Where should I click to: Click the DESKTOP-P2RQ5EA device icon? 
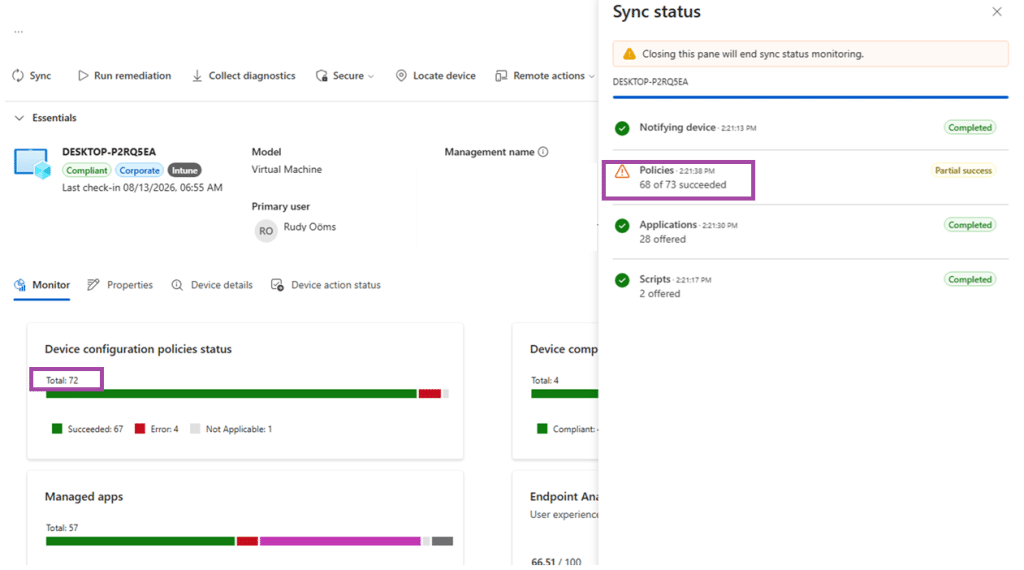32,163
